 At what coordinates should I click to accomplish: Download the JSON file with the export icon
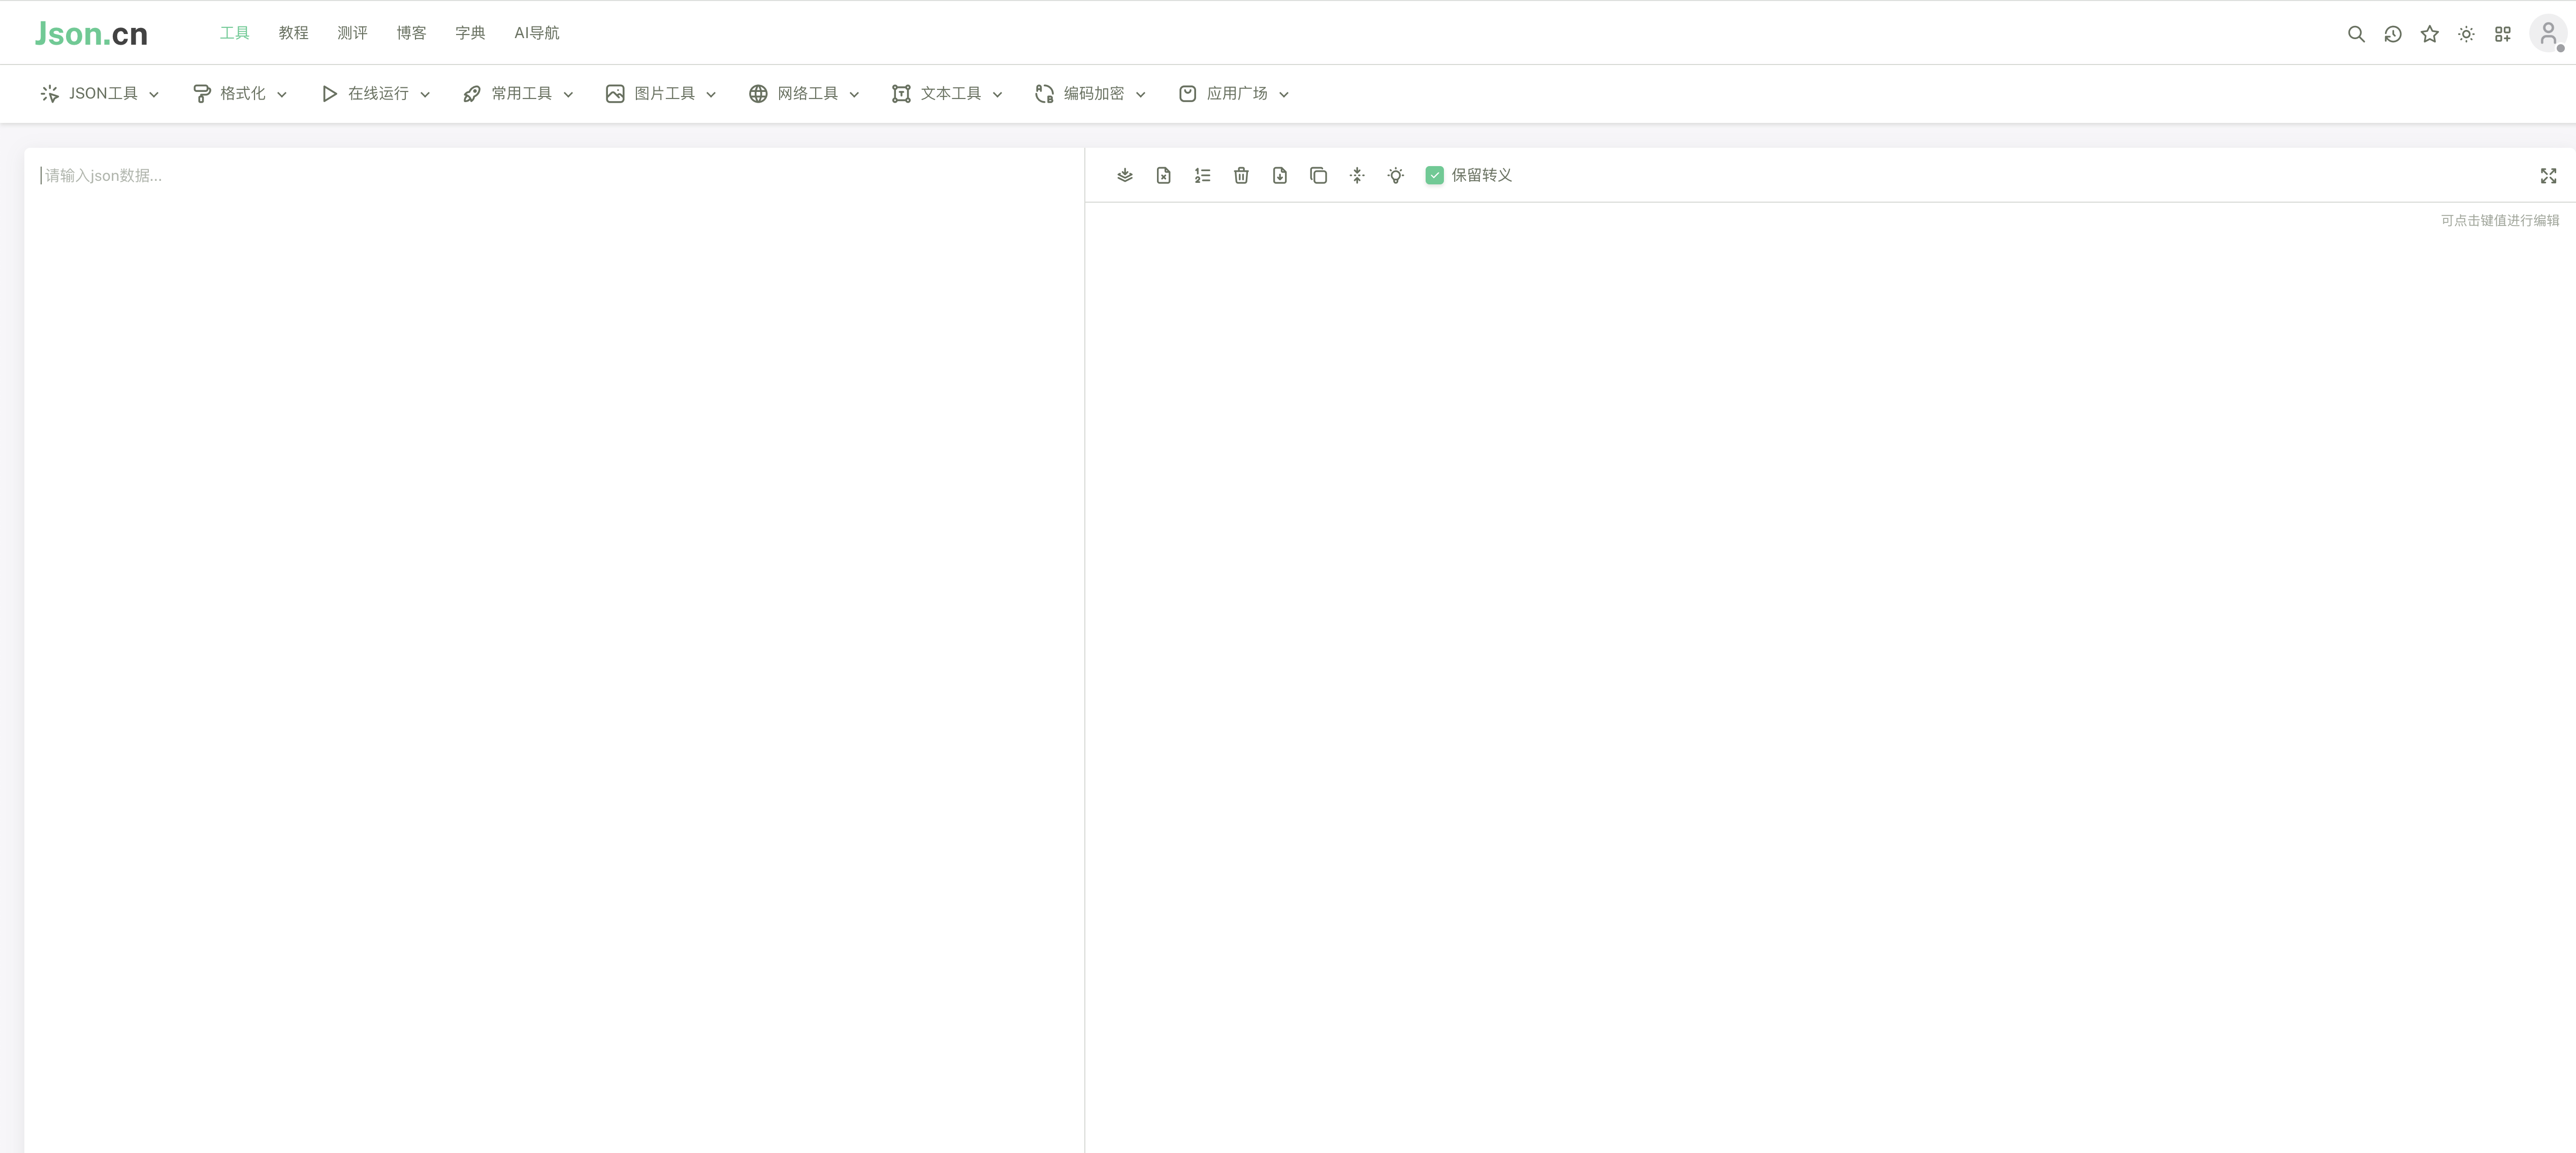(x=1279, y=175)
